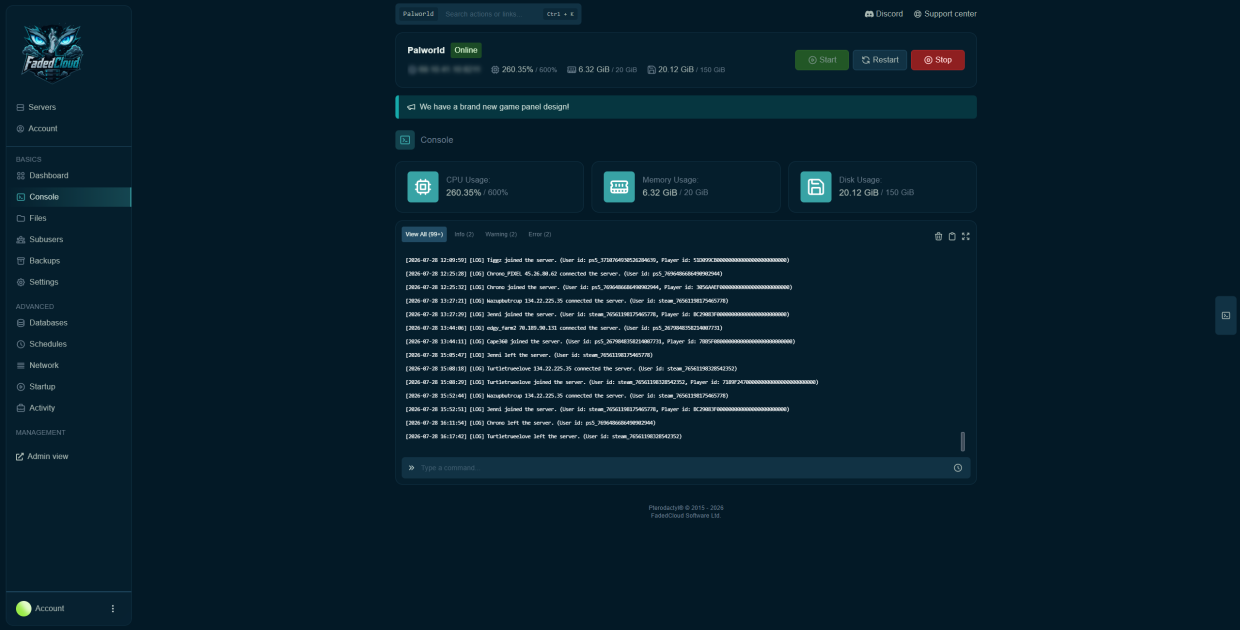The height and width of the screenshot is (630, 1240).
Task: Open Schedules clock icon
Action: (20, 344)
